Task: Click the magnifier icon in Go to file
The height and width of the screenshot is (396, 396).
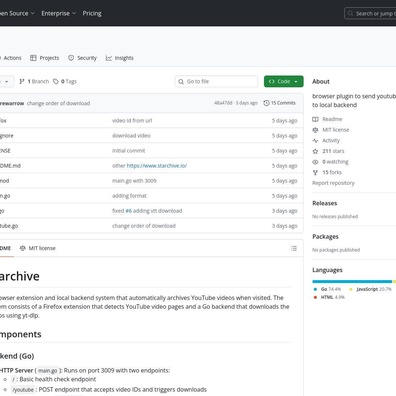Action: [181, 81]
